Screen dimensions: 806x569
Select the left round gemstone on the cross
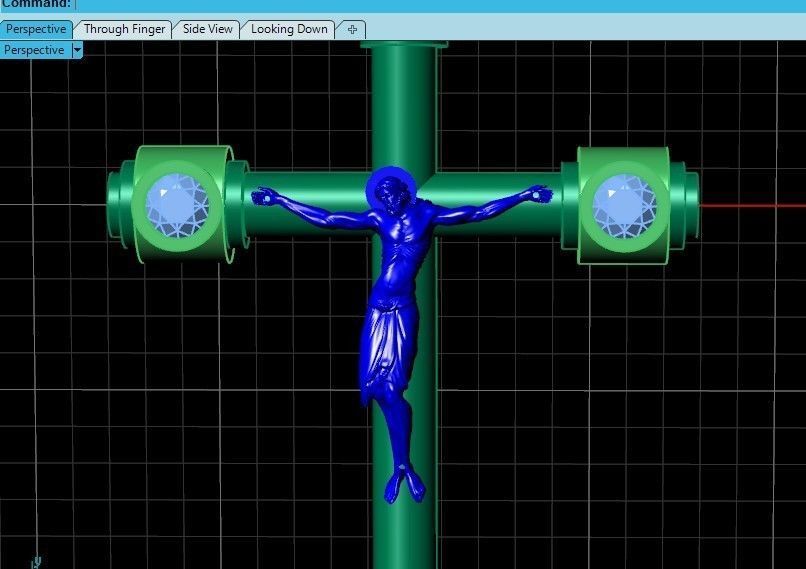coord(177,205)
